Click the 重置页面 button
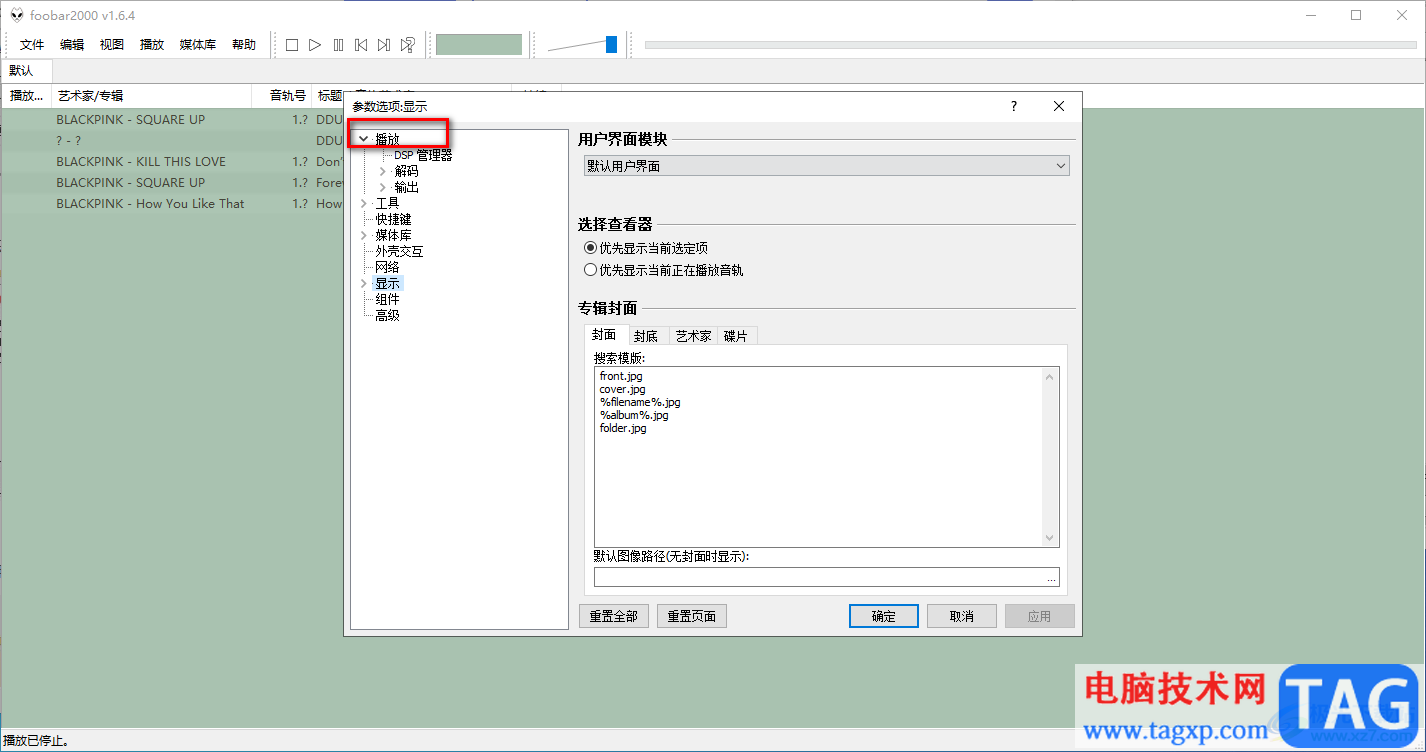 692,616
